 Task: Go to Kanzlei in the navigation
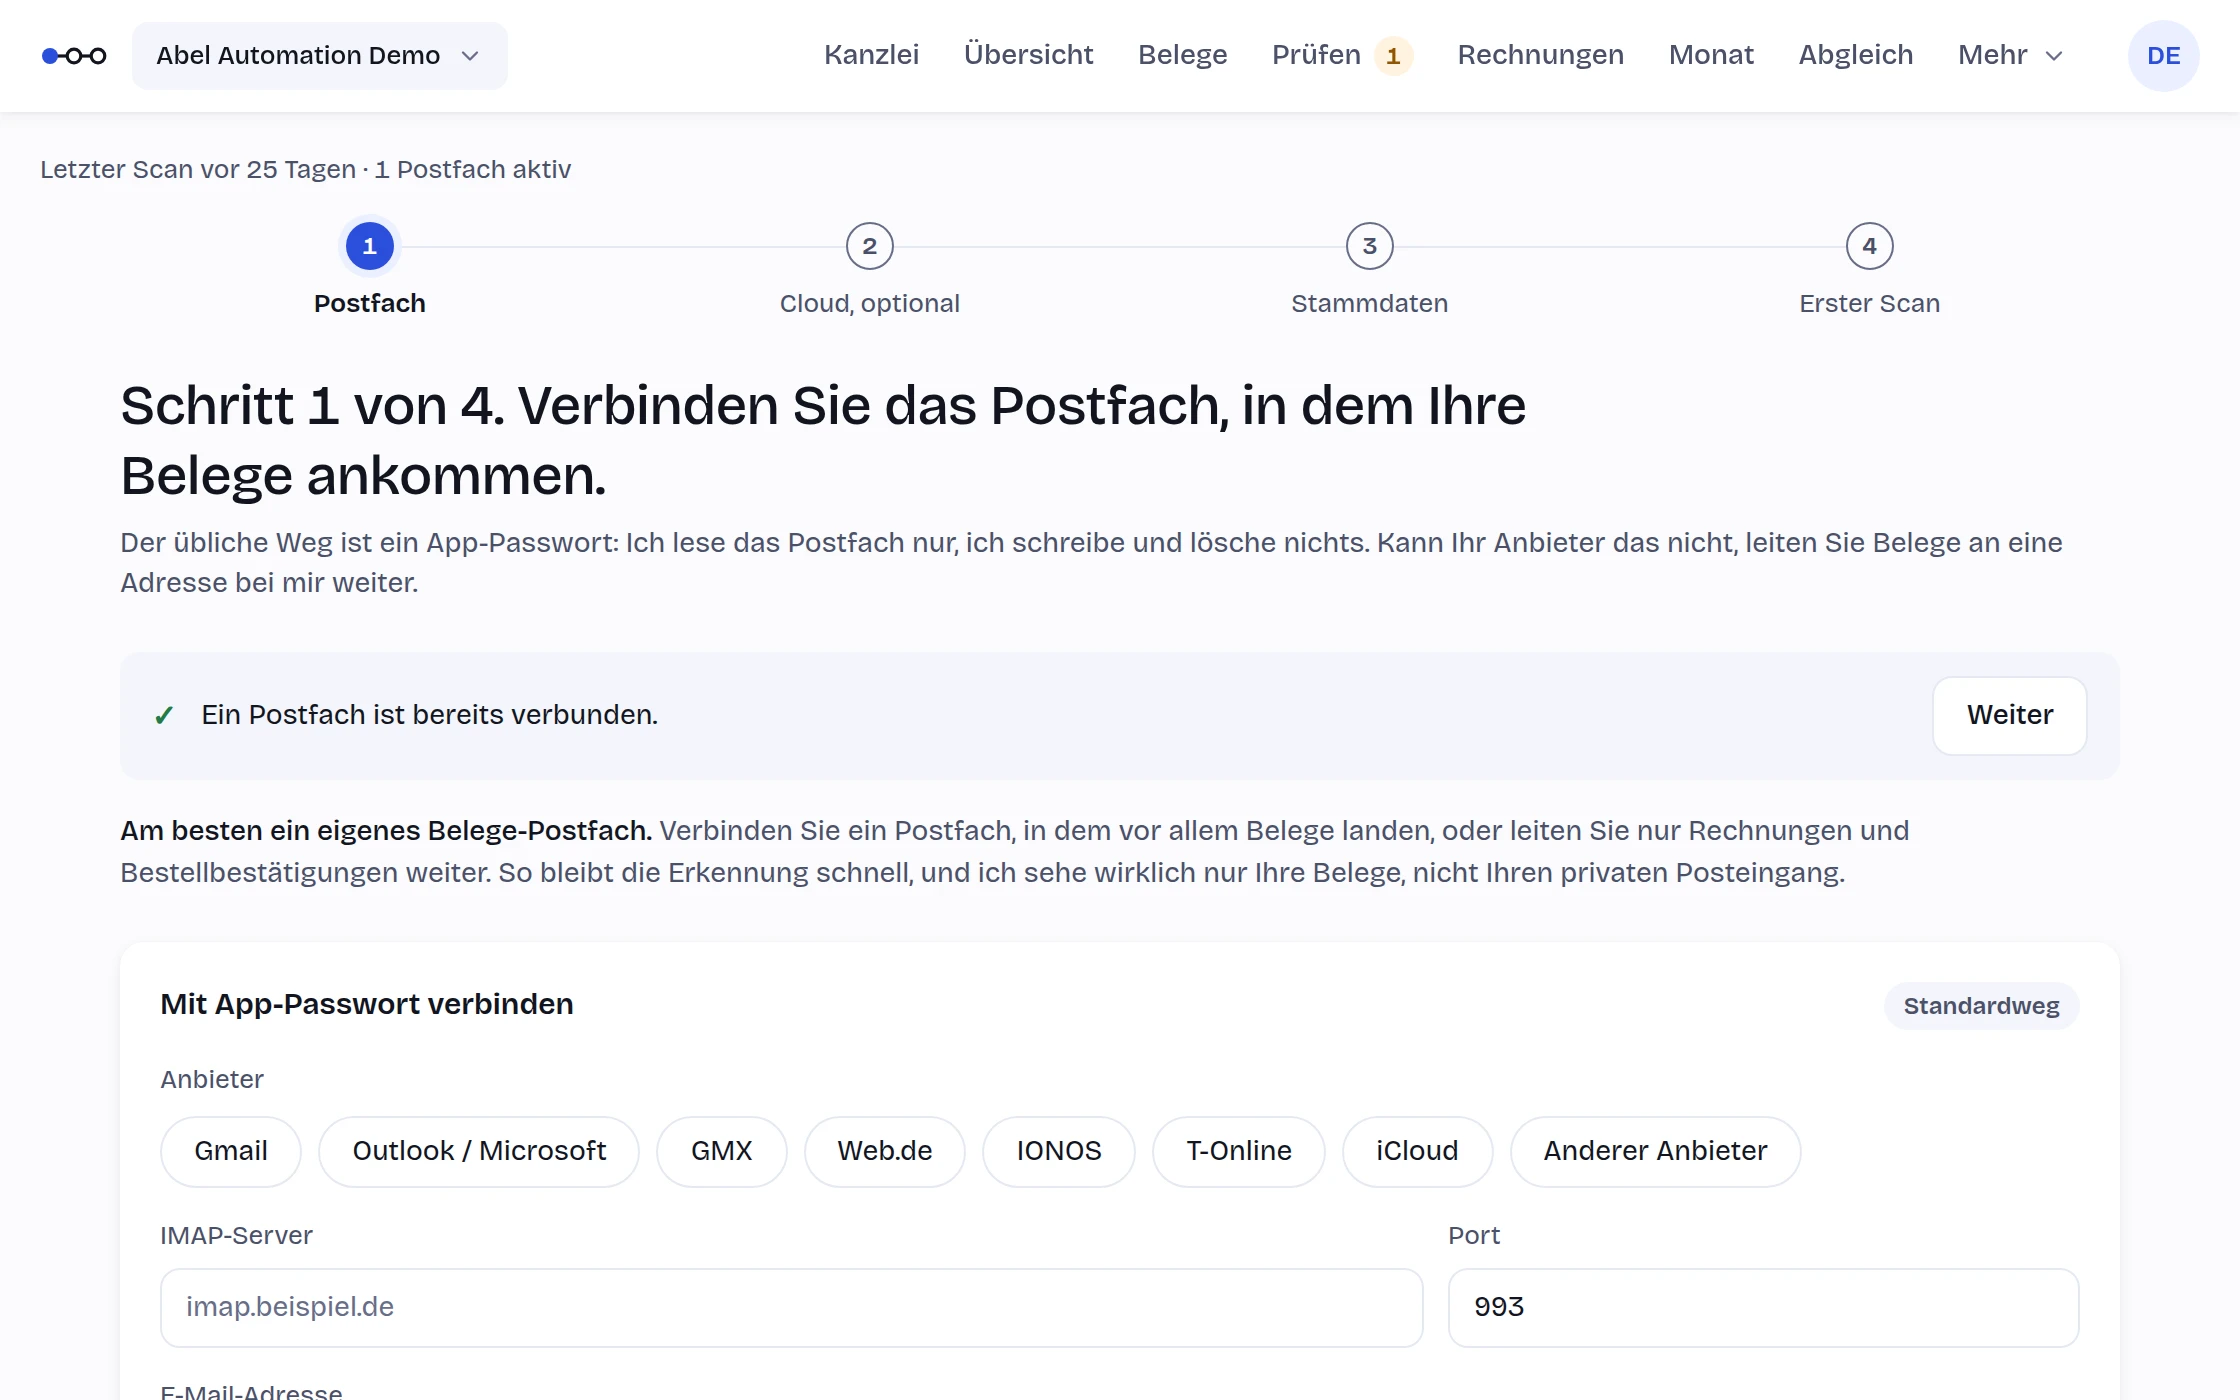[871, 55]
